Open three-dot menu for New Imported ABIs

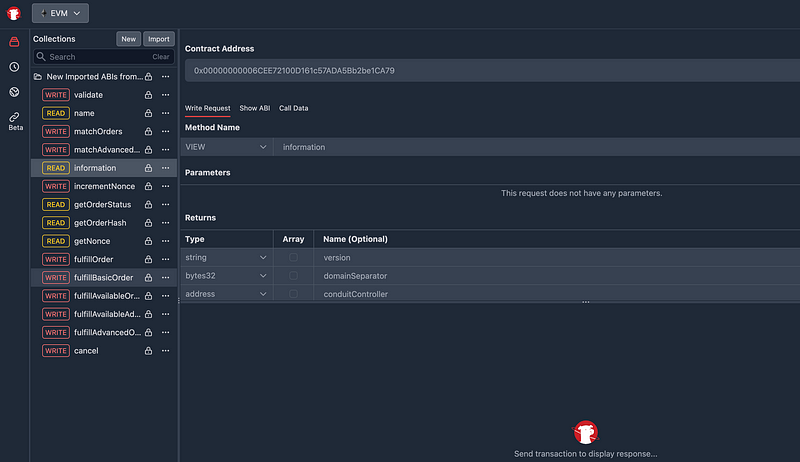click(x=166, y=76)
